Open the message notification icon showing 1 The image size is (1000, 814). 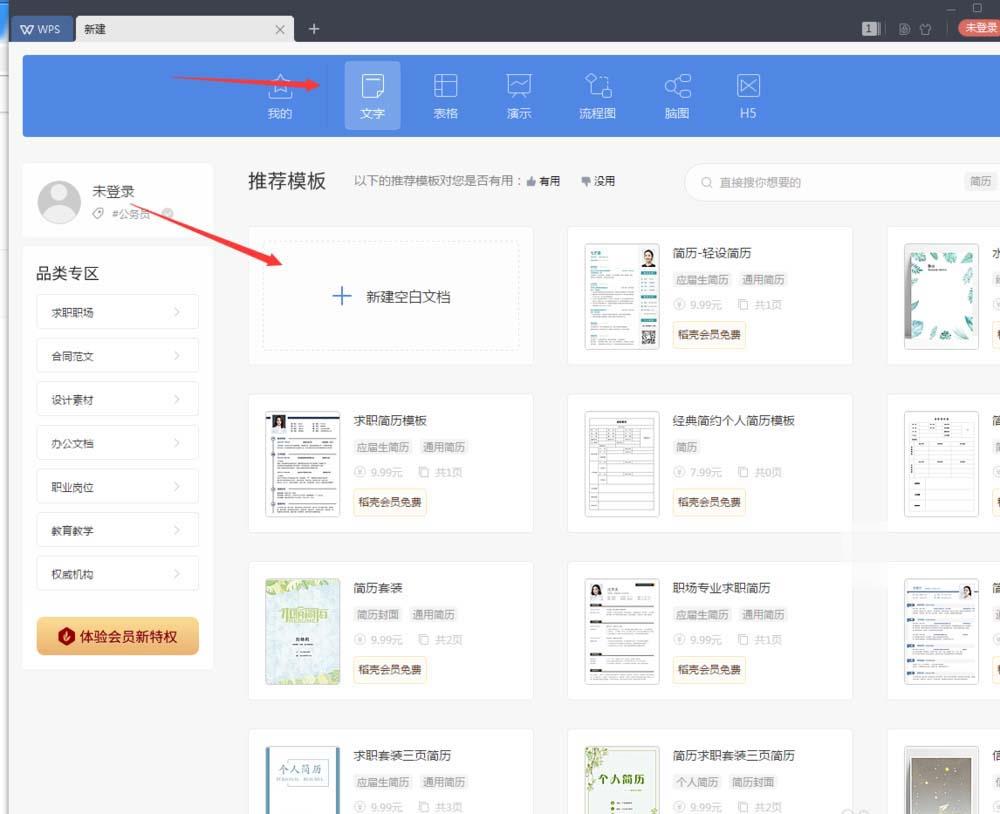(x=869, y=29)
